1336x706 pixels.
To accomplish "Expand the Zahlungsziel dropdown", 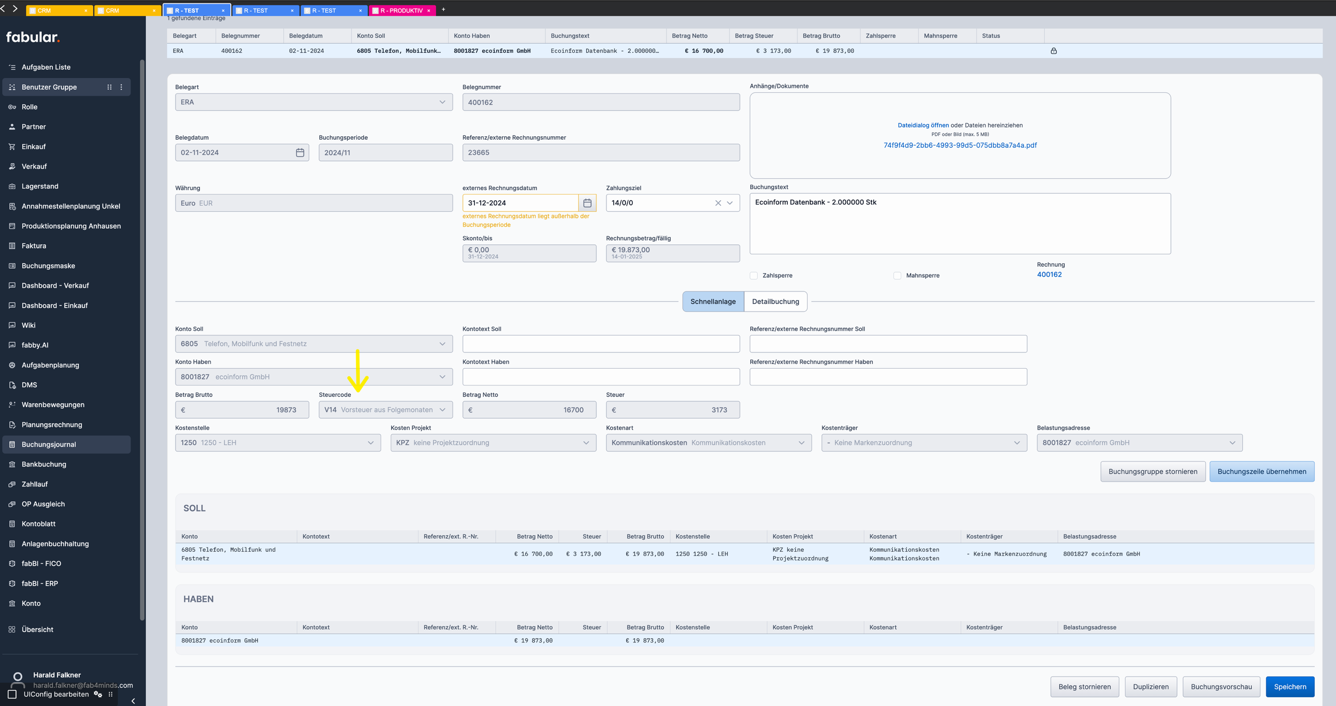I will (730, 203).
